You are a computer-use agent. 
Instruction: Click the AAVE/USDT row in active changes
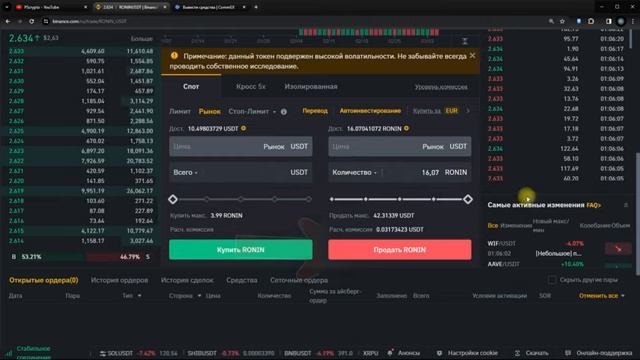pos(559,264)
